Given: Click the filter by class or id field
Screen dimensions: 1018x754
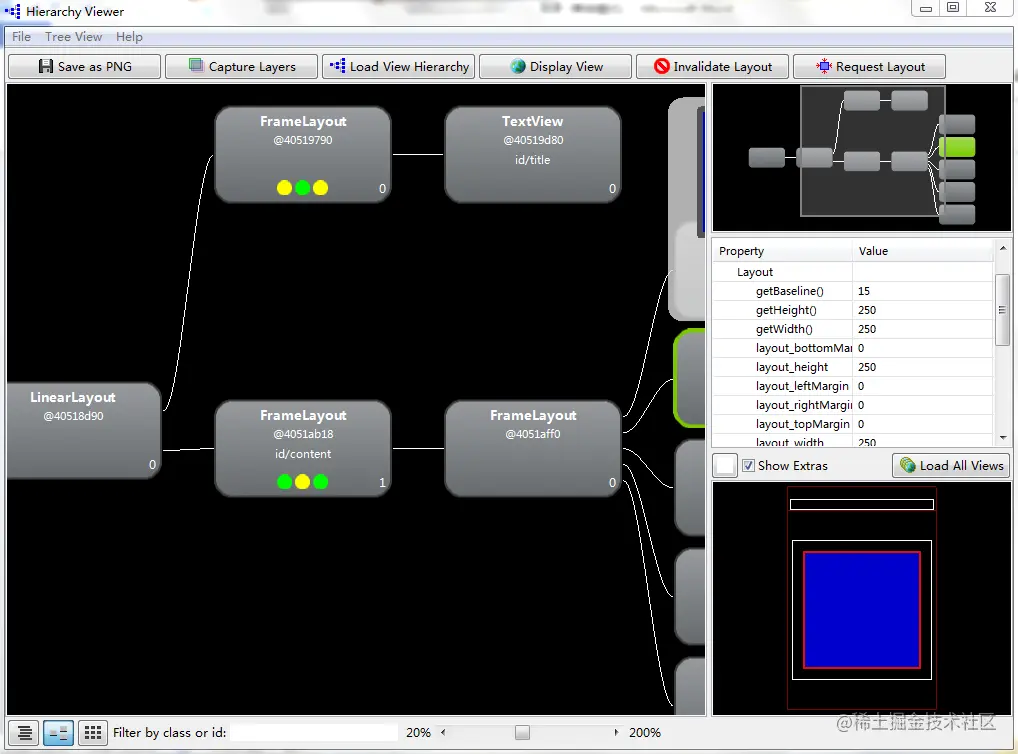Looking at the screenshot, I should tap(314, 733).
